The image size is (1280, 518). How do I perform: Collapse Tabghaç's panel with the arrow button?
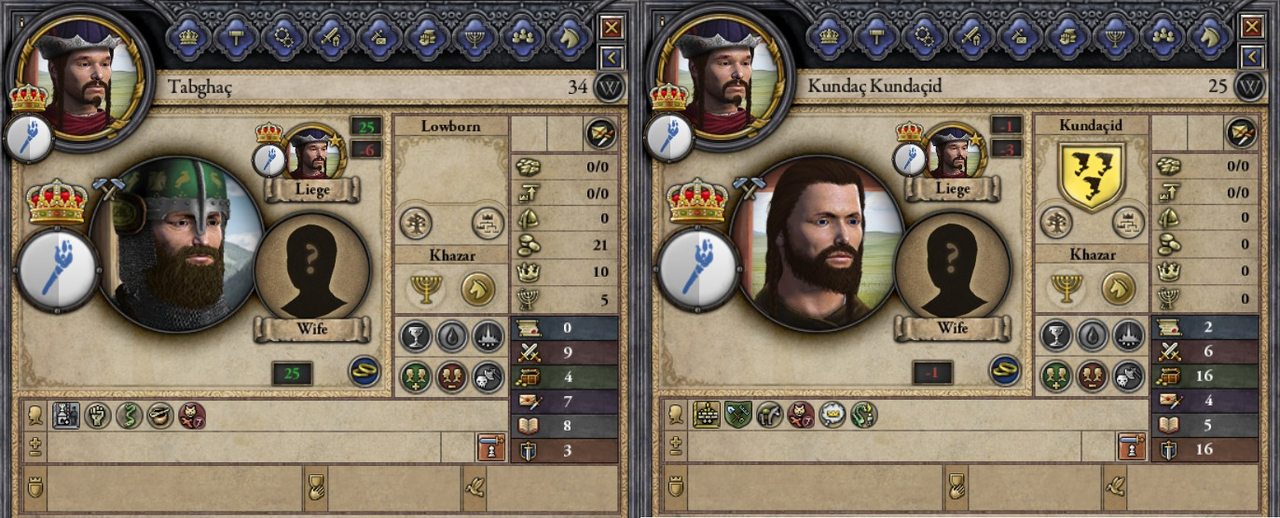[x=612, y=58]
